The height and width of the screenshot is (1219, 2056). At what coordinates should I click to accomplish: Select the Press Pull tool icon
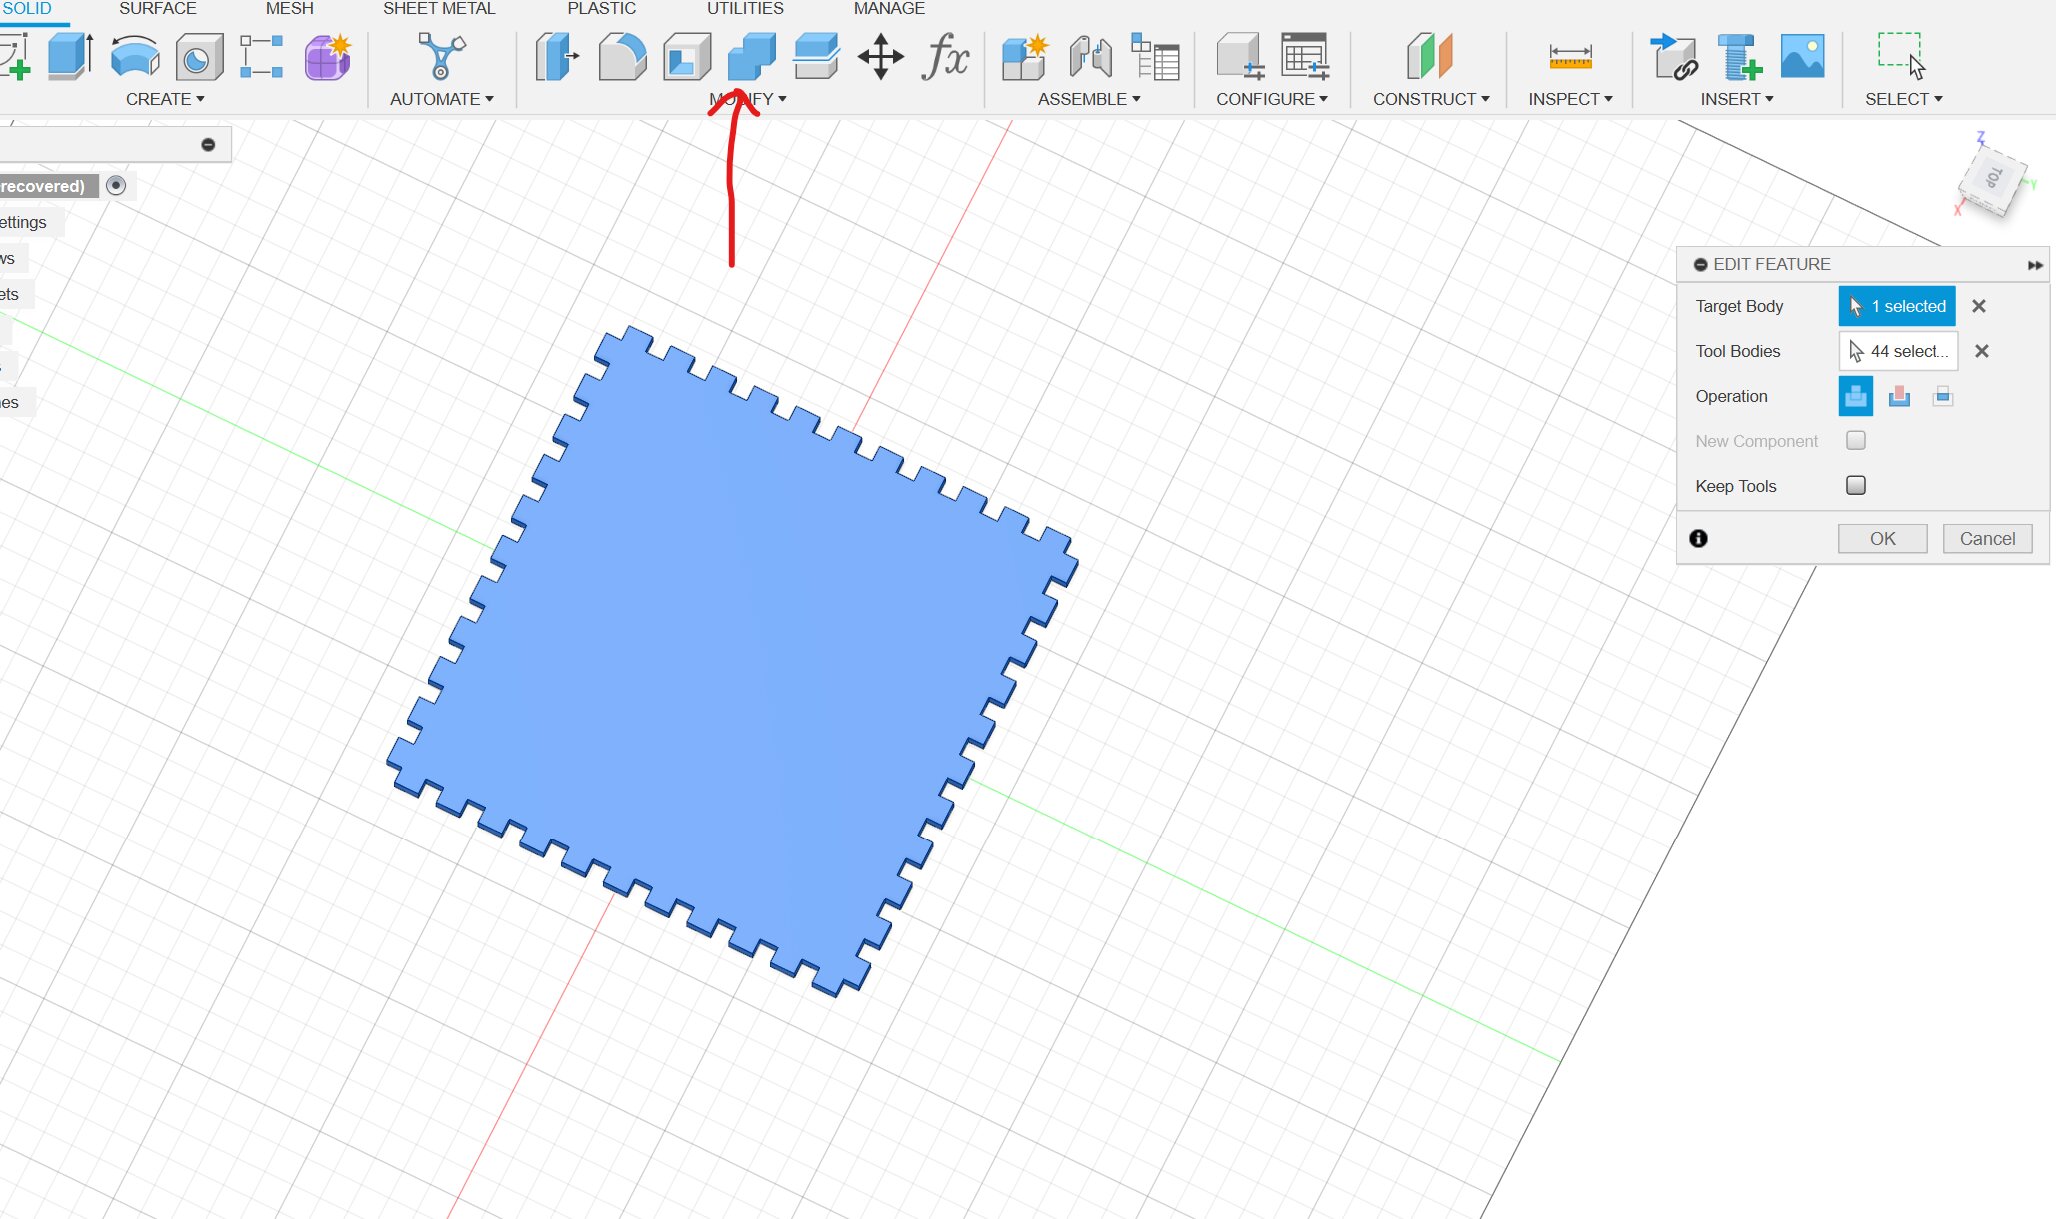(557, 56)
